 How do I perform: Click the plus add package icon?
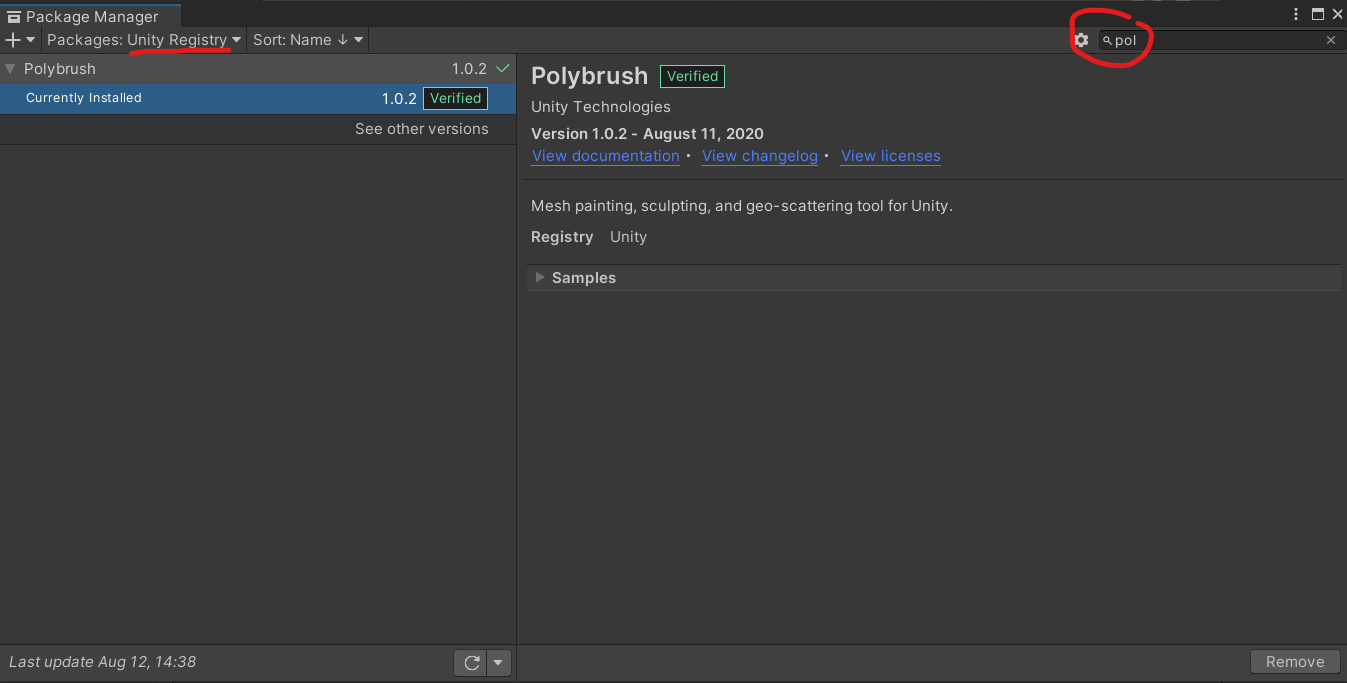point(13,40)
